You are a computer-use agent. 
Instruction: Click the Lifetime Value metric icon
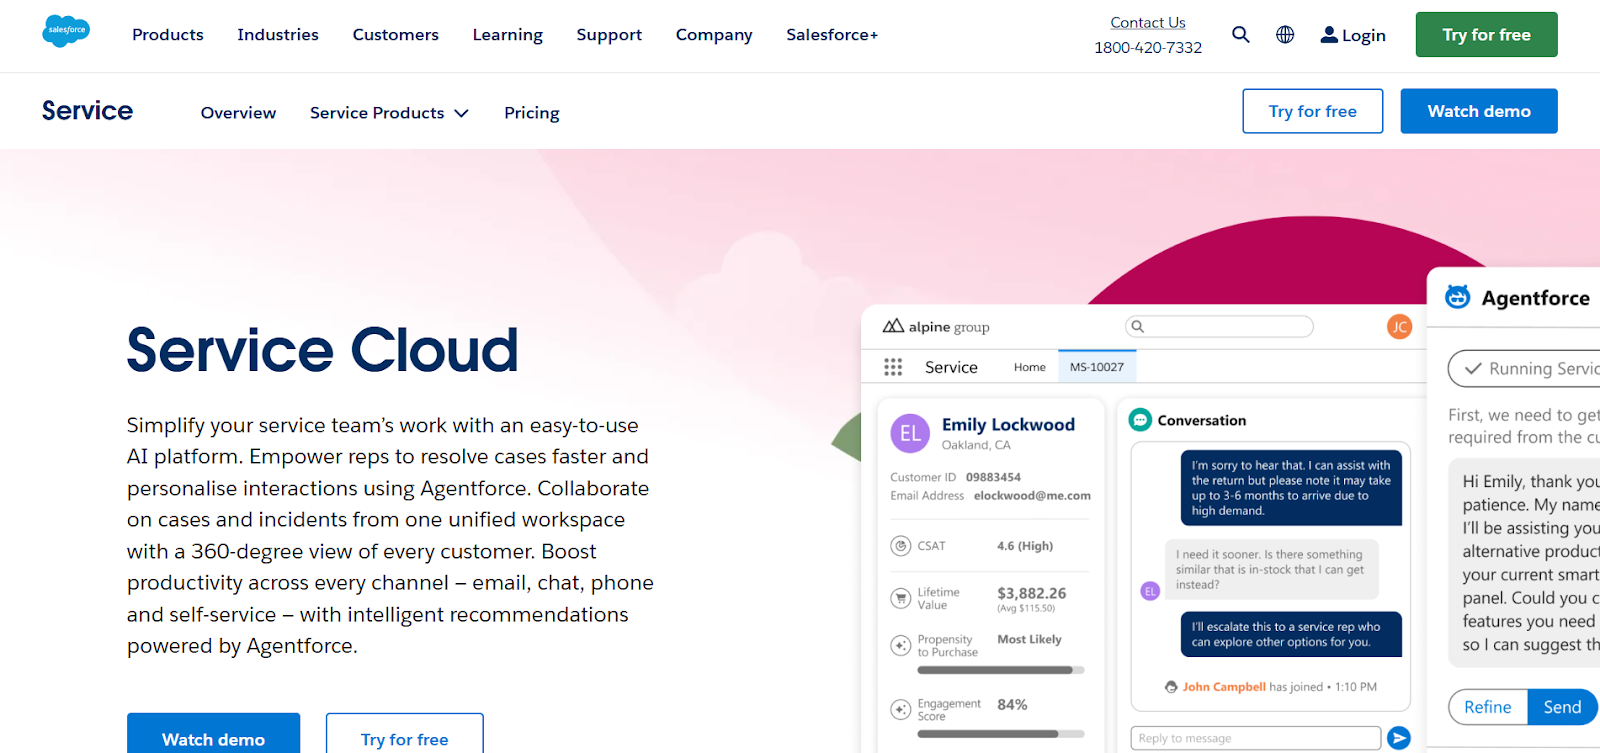(x=900, y=599)
